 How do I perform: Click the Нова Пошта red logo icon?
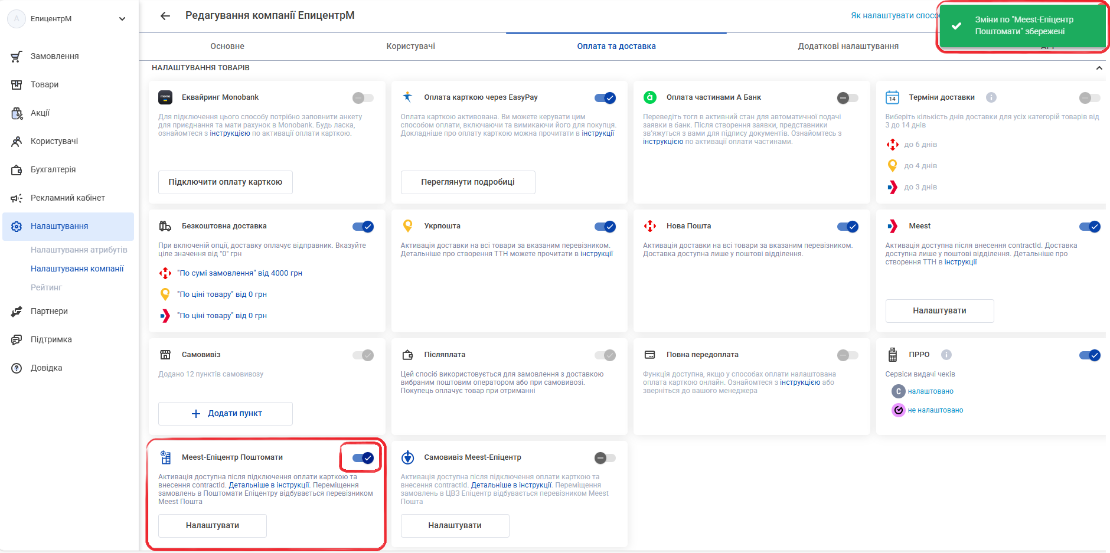650,227
